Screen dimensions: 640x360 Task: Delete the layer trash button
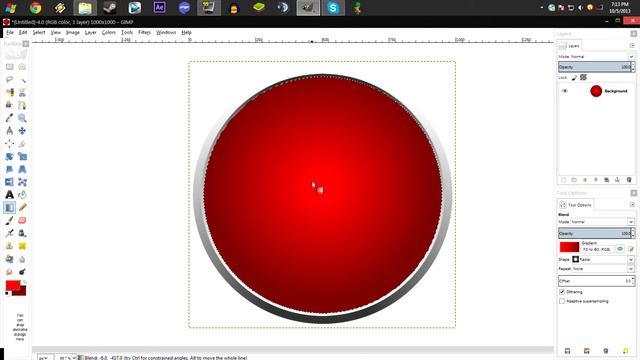click(629, 180)
